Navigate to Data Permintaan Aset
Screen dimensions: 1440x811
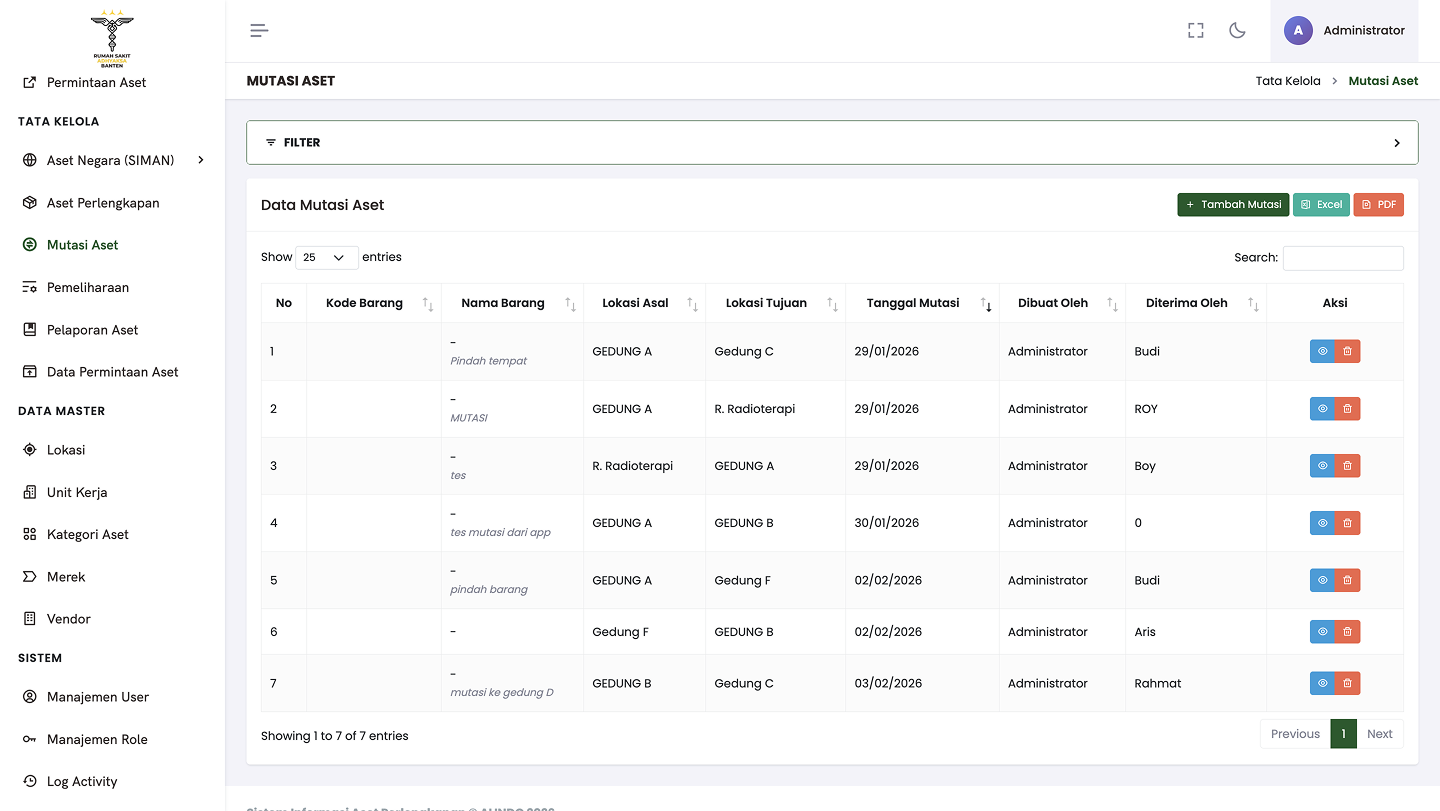pyautogui.click(x=112, y=372)
